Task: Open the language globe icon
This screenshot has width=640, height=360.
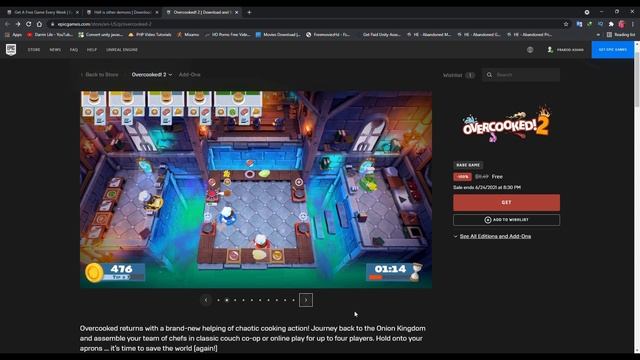Action: [x=530, y=50]
